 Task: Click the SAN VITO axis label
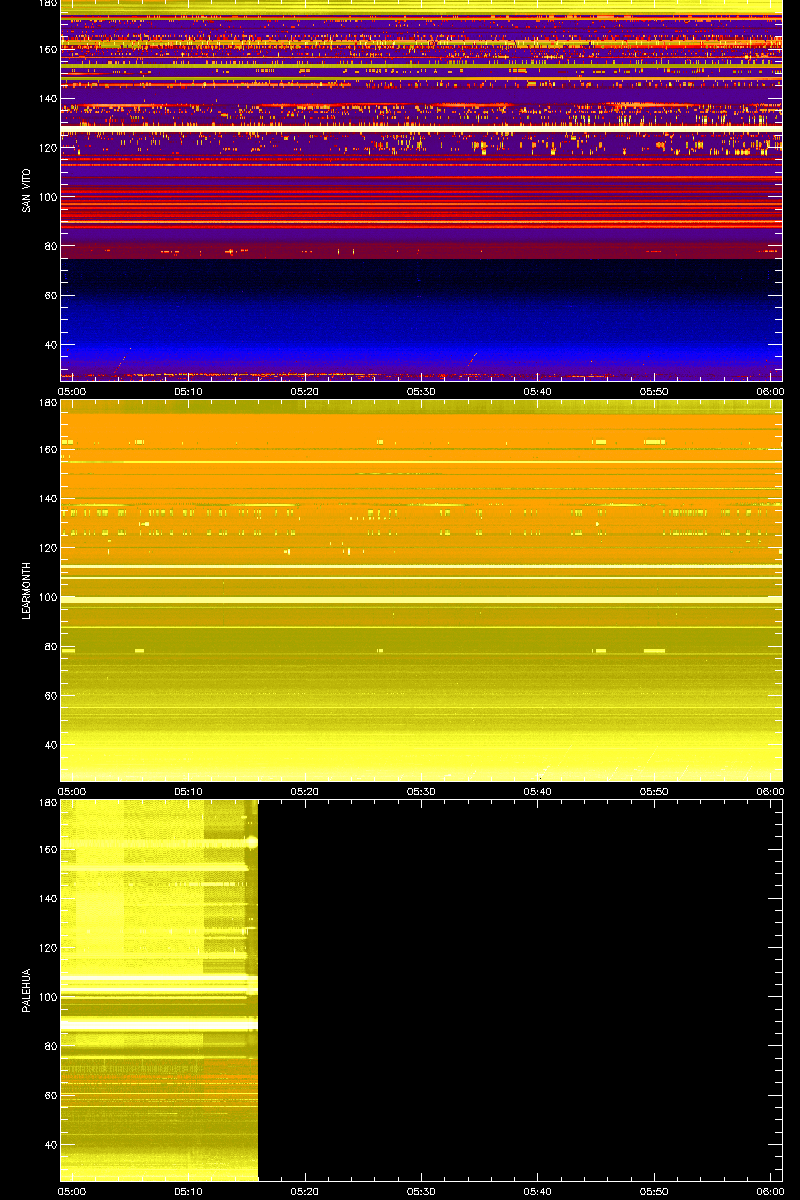pyautogui.click(x=25, y=191)
